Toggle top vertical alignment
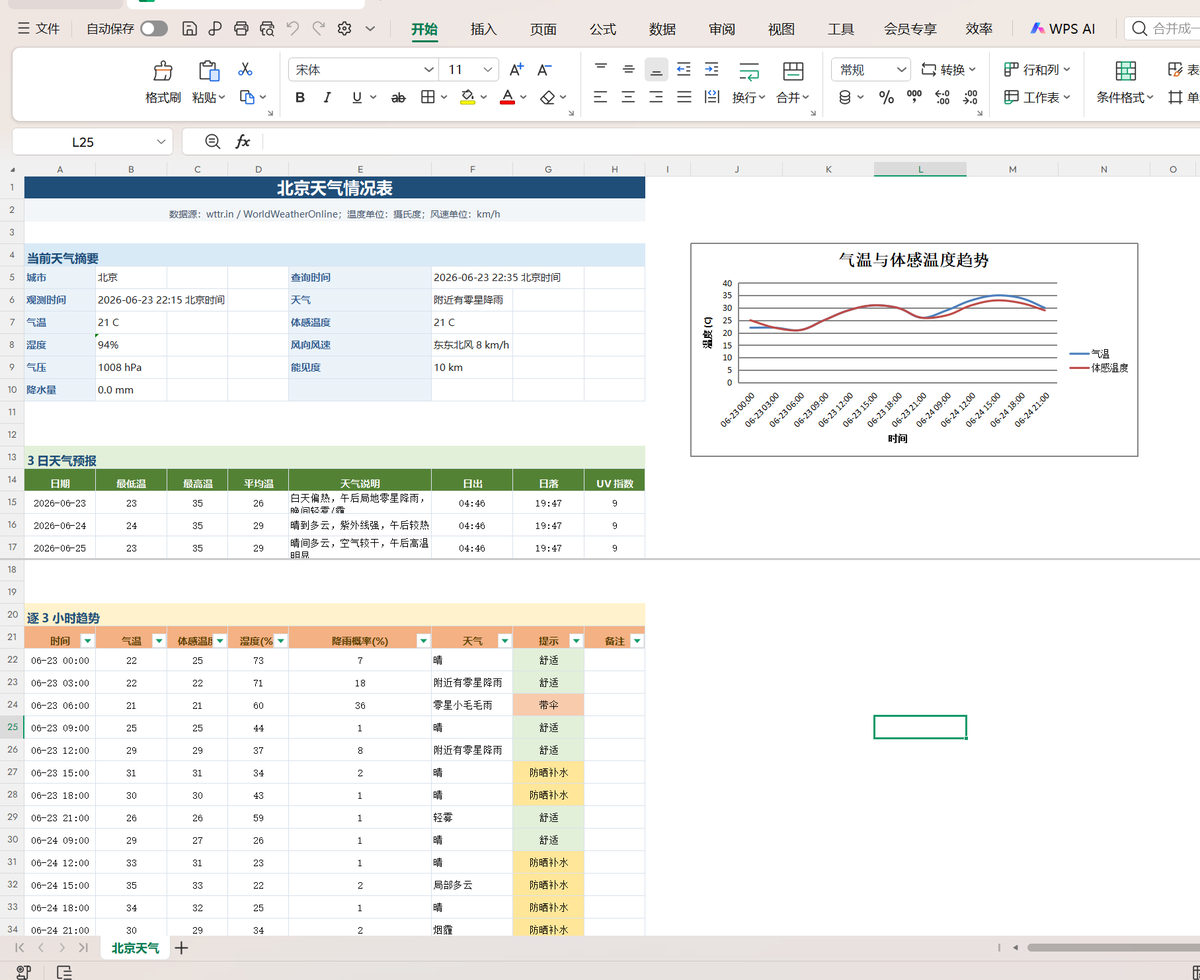 [x=600, y=69]
